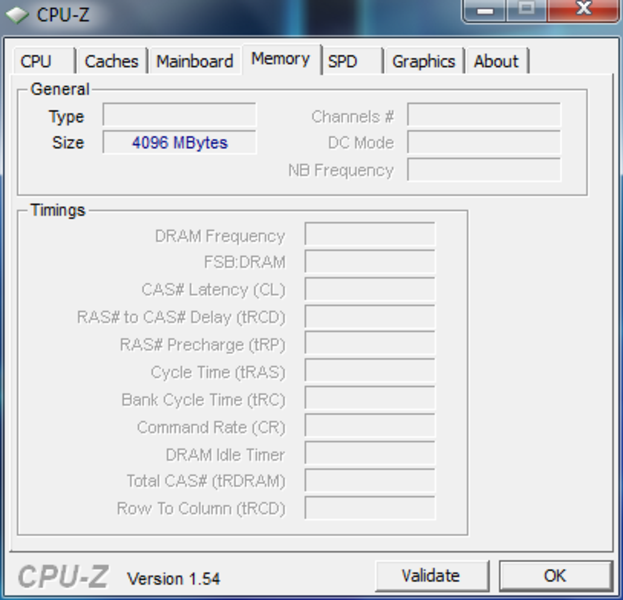The image size is (623, 600).
Task: Minimize the CPU-Z window
Action: 485,11
